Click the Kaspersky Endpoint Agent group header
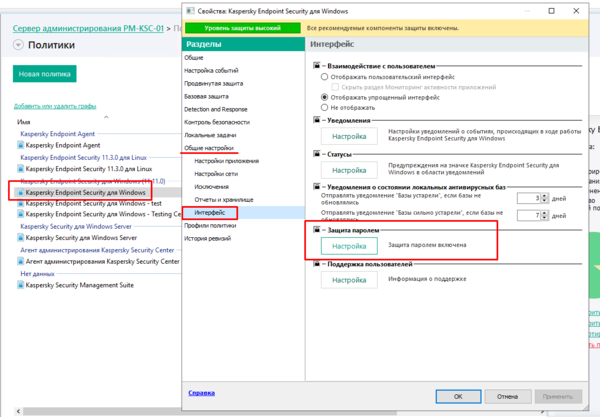 (x=57, y=134)
